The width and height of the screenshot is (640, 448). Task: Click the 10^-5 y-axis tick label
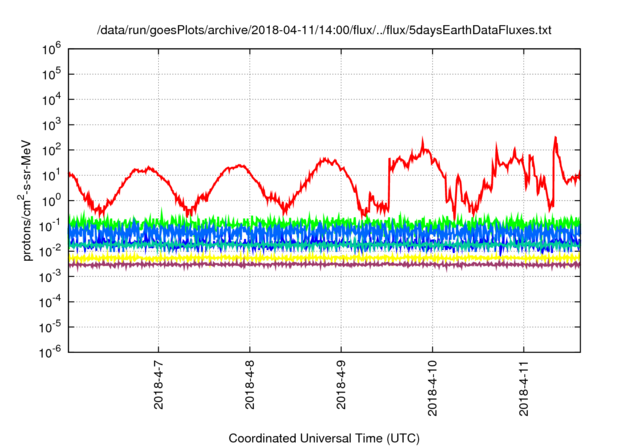click(50, 327)
